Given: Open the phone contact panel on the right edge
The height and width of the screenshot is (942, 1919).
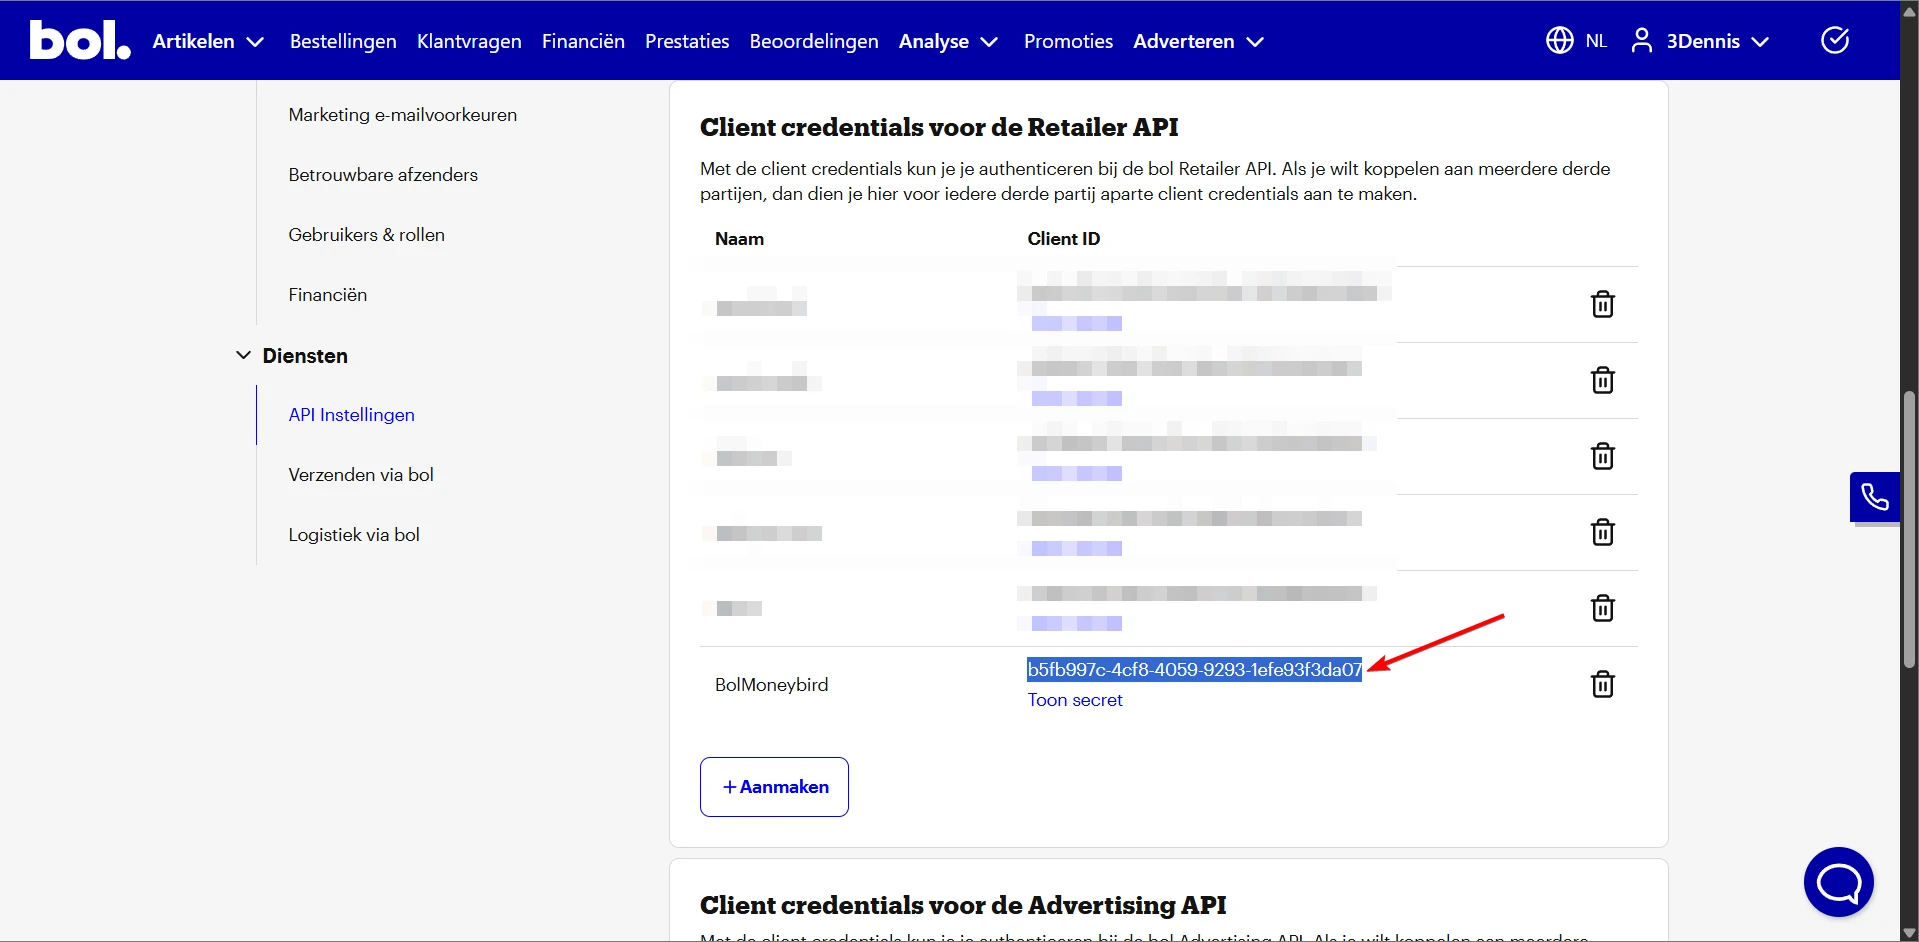Looking at the screenshot, I should (1874, 497).
